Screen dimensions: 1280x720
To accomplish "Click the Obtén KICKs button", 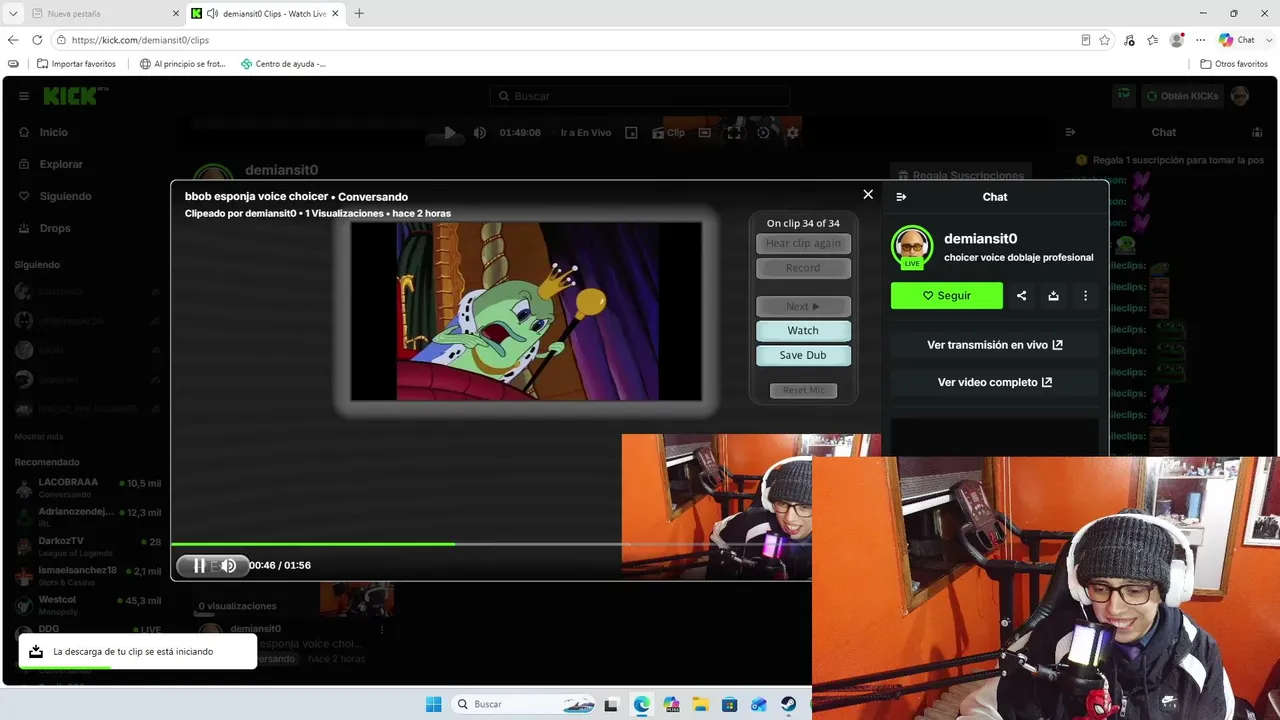I will (x=1183, y=96).
